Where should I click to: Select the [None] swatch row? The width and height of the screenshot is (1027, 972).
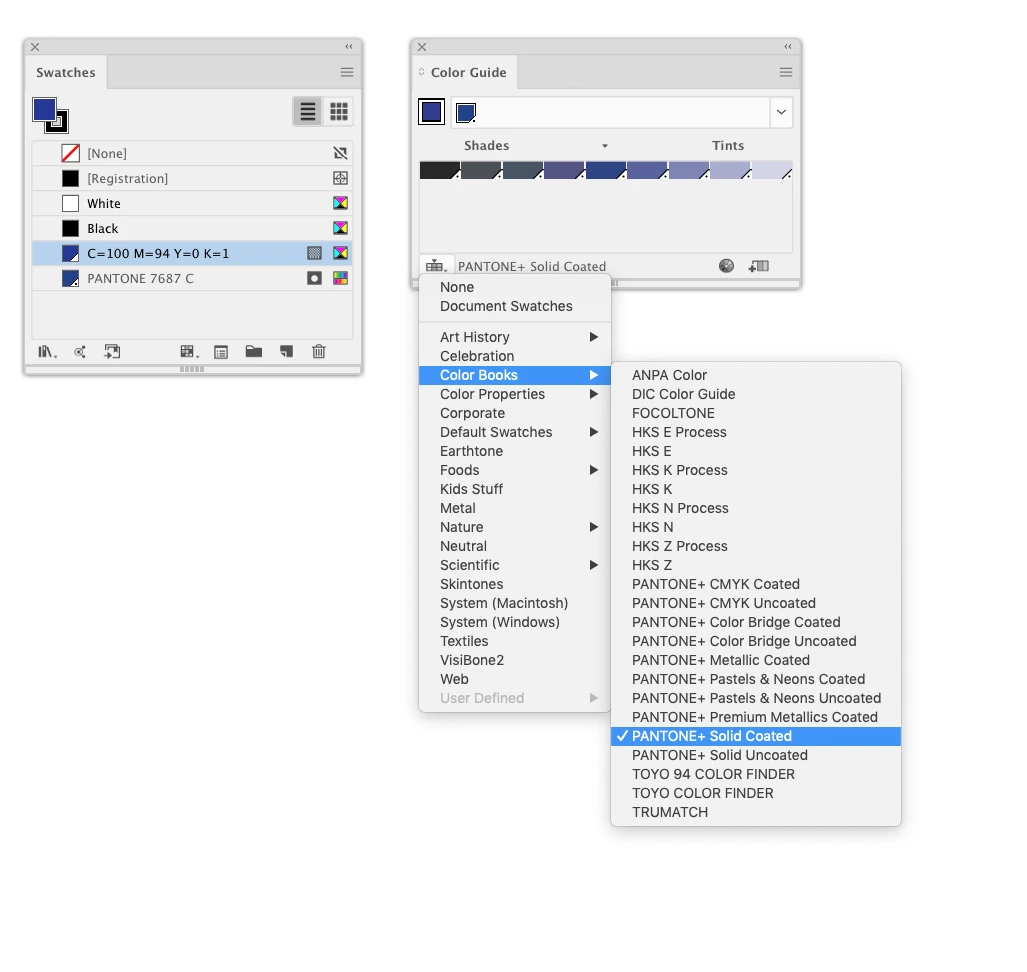point(192,153)
